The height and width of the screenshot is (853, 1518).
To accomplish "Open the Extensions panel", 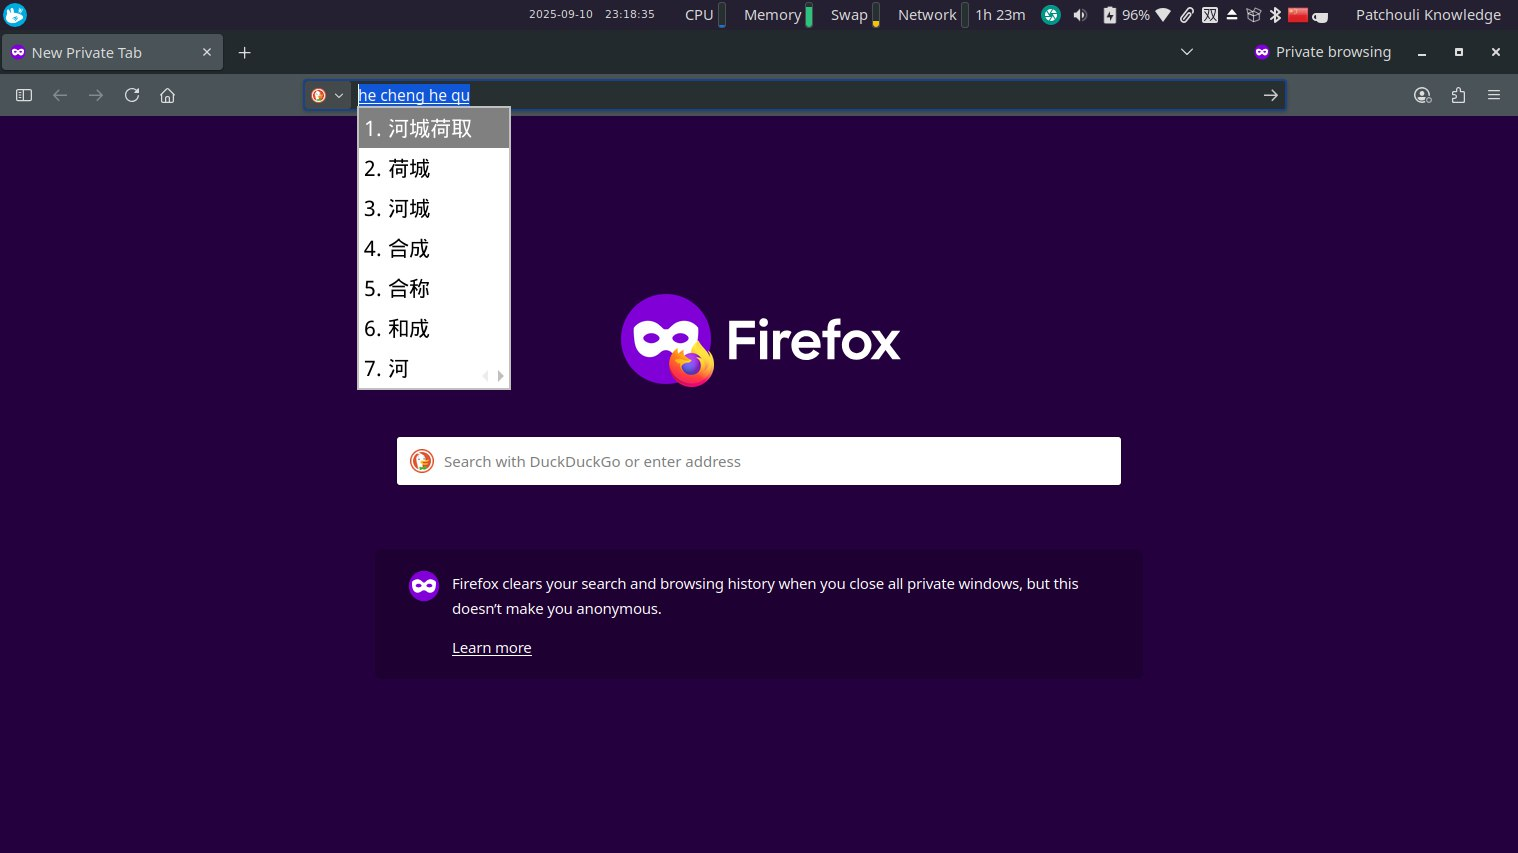I will [x=1458, y=95].
